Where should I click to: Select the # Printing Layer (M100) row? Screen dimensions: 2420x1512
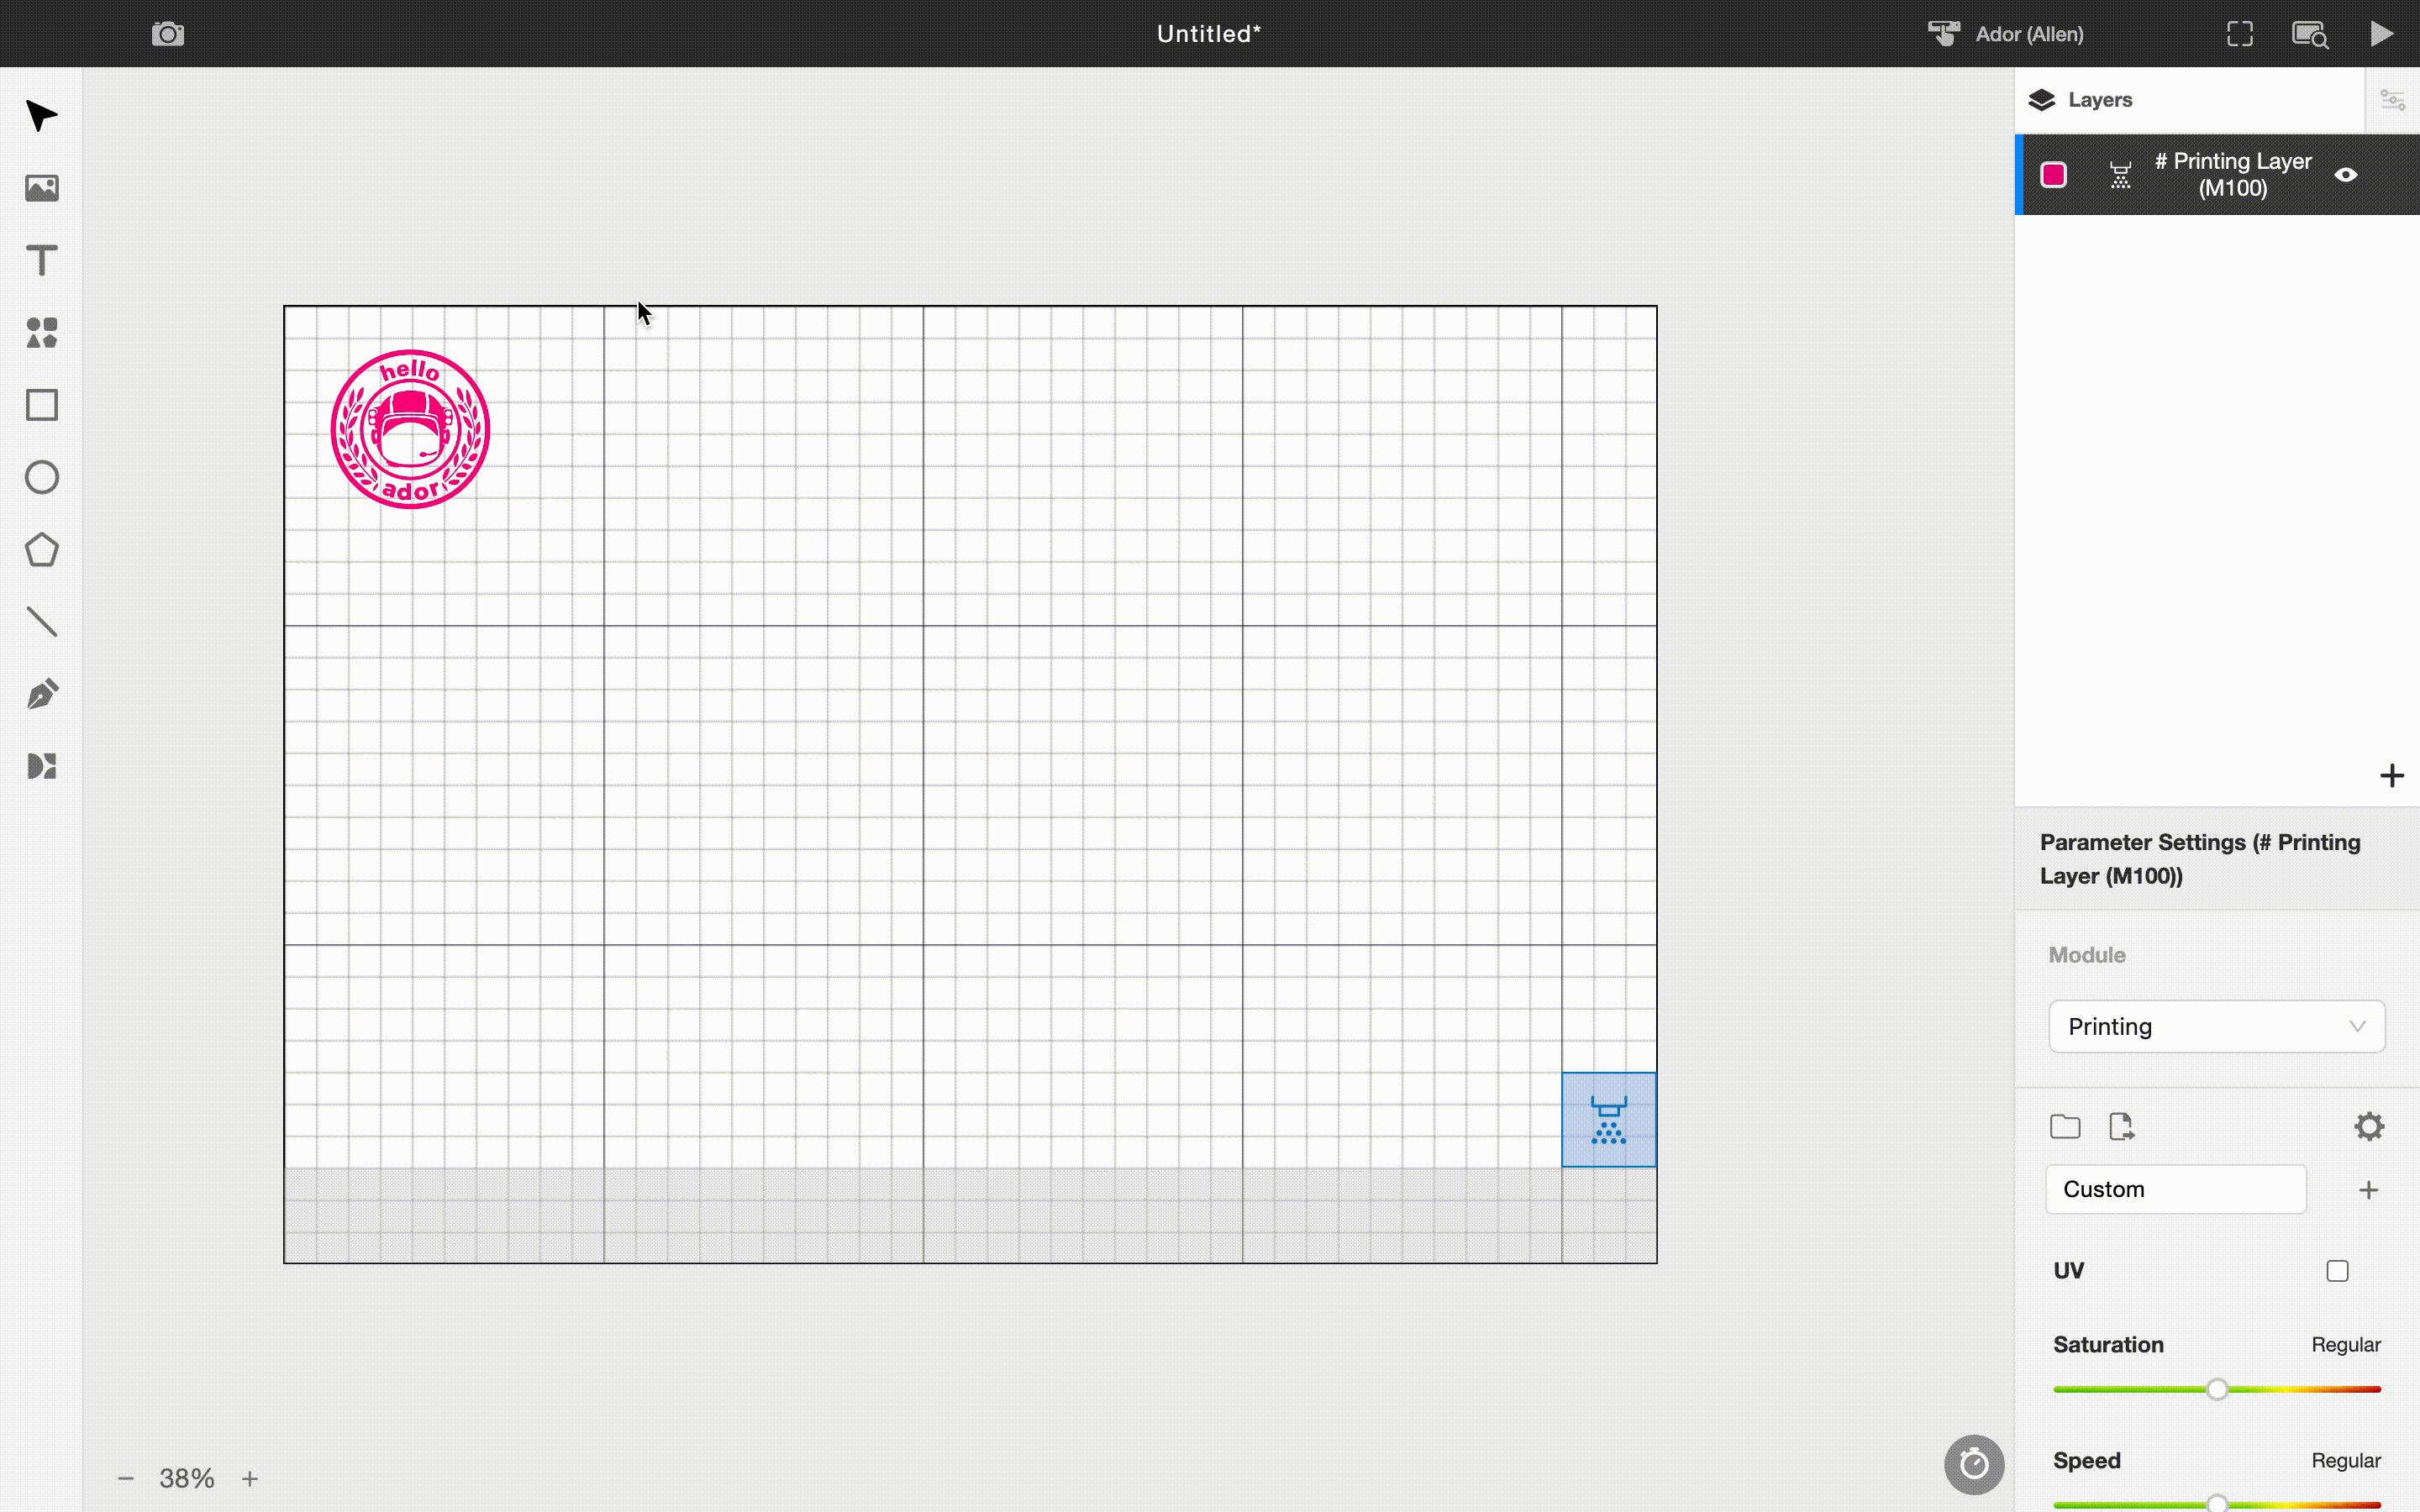[2218, 175]
